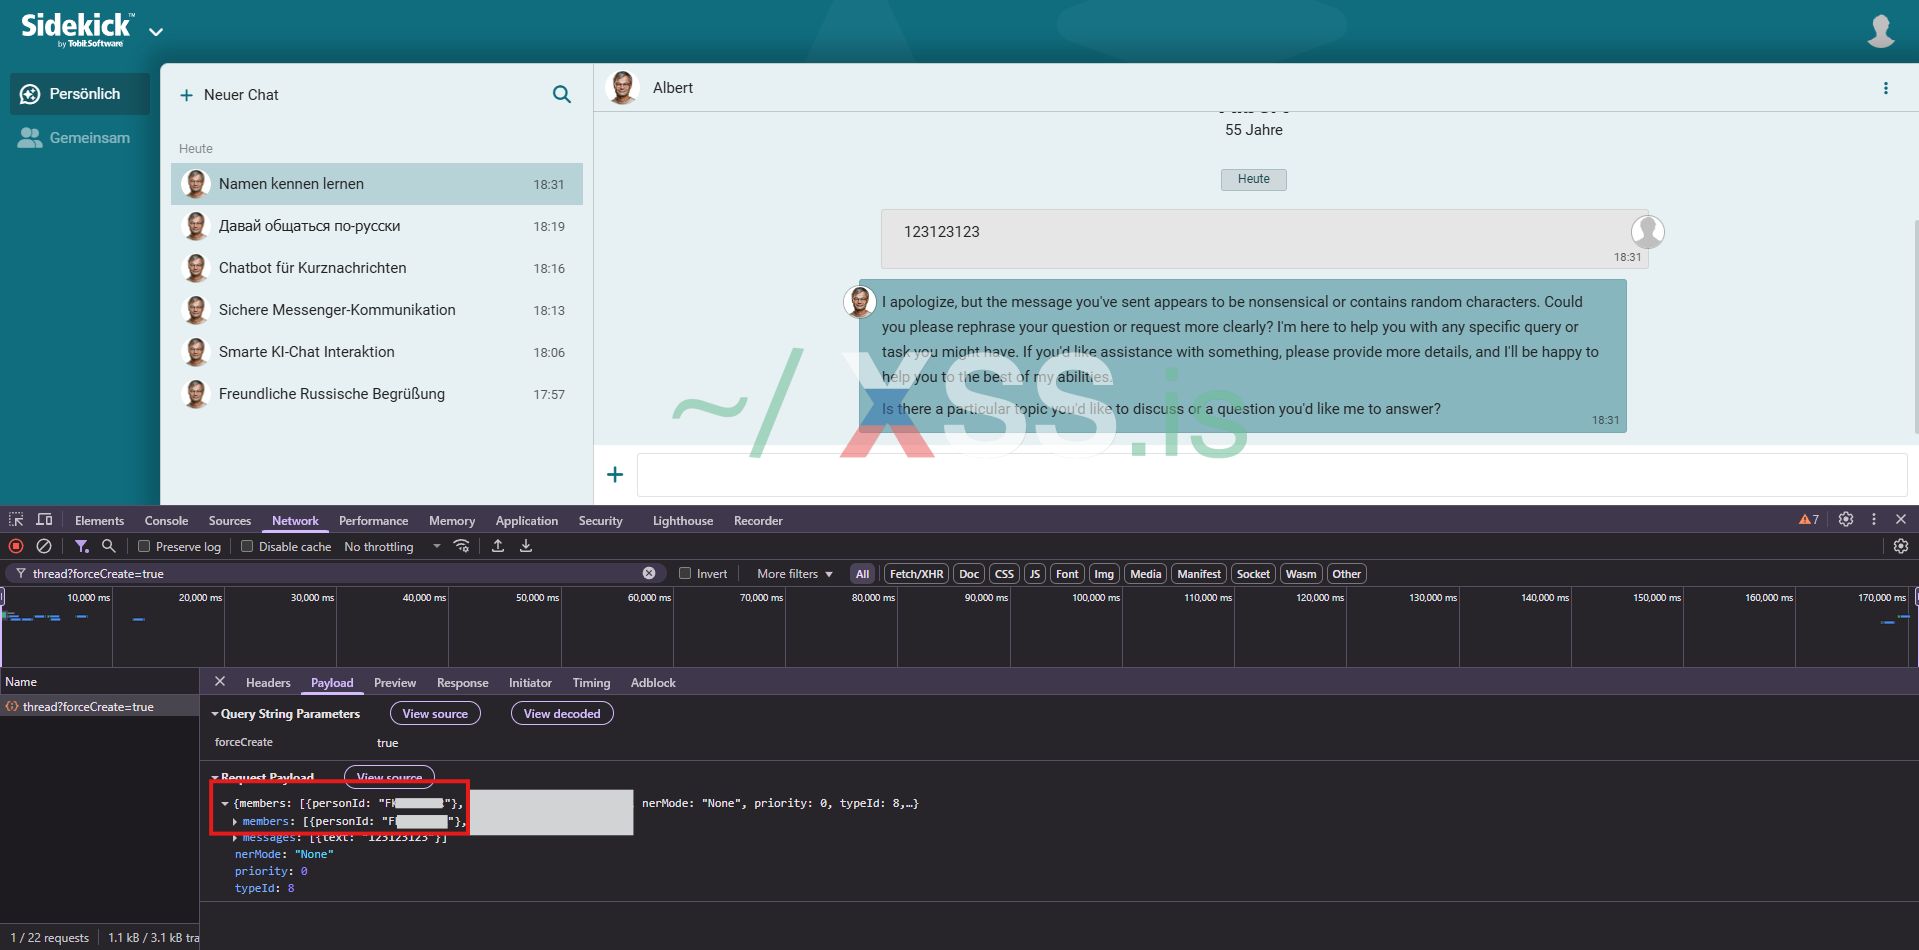Image resolution: width=1919 pixels, height=950 pixels.
Task: Switch to the Response detail tab
Action: pos(462,683)
